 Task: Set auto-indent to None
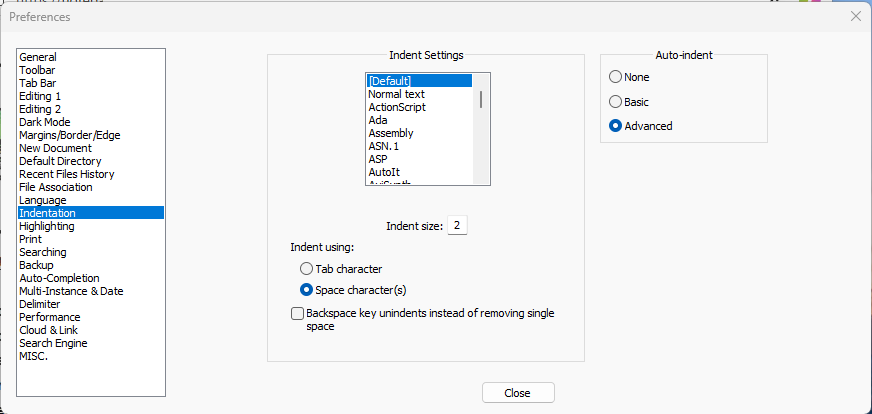click(616, 77)
